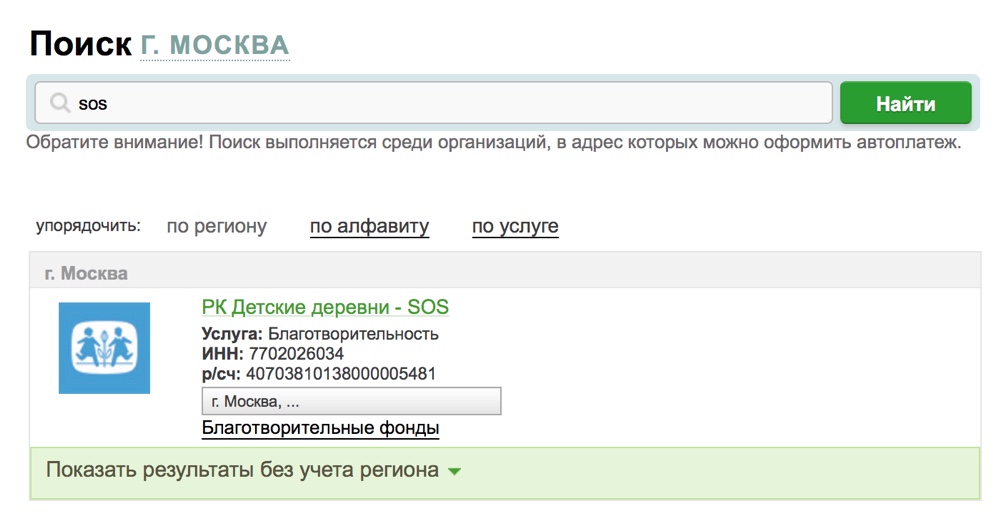
Task: Click the SOS Children's Villages logo
Action: point(104,348)
